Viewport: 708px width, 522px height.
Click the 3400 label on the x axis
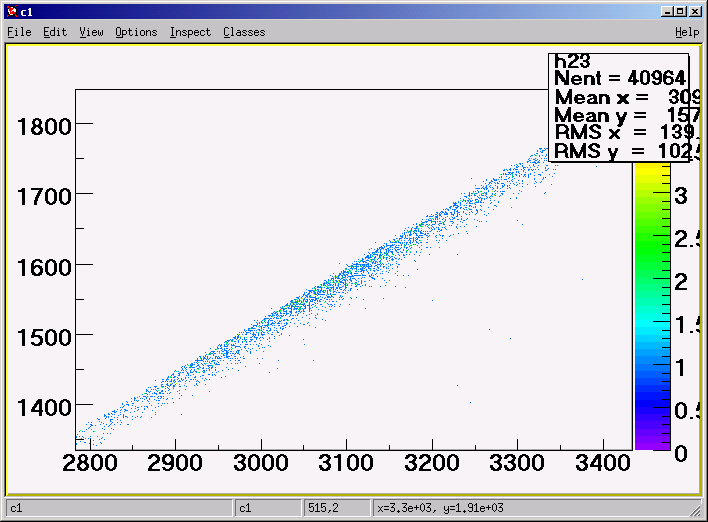[x=603, y=463]
